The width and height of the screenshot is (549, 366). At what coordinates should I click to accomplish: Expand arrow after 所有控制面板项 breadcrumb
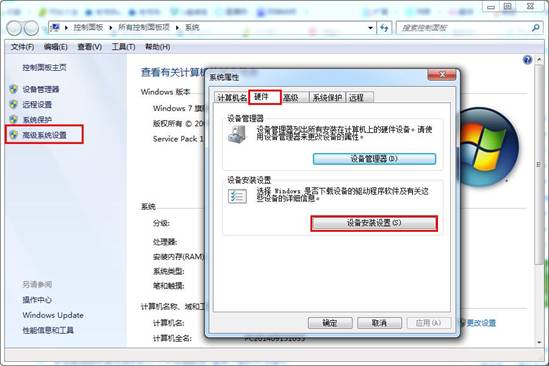[178, 28]
